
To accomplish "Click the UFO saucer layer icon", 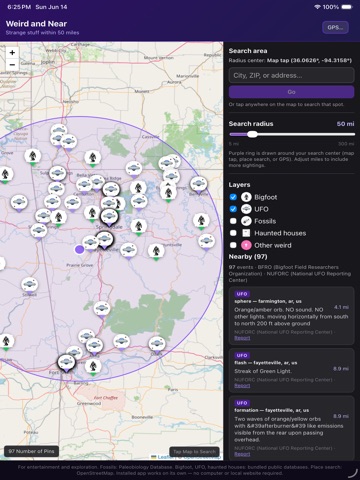I will pyautogui.click(x=246, y=209).
